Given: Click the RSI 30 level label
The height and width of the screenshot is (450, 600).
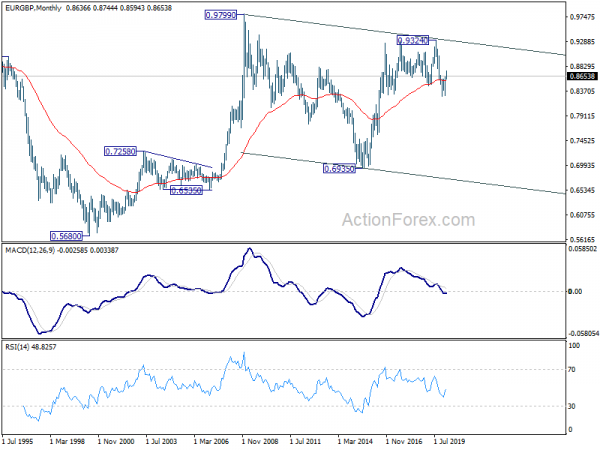Looking at the screenshot, I should pos(572,406).
